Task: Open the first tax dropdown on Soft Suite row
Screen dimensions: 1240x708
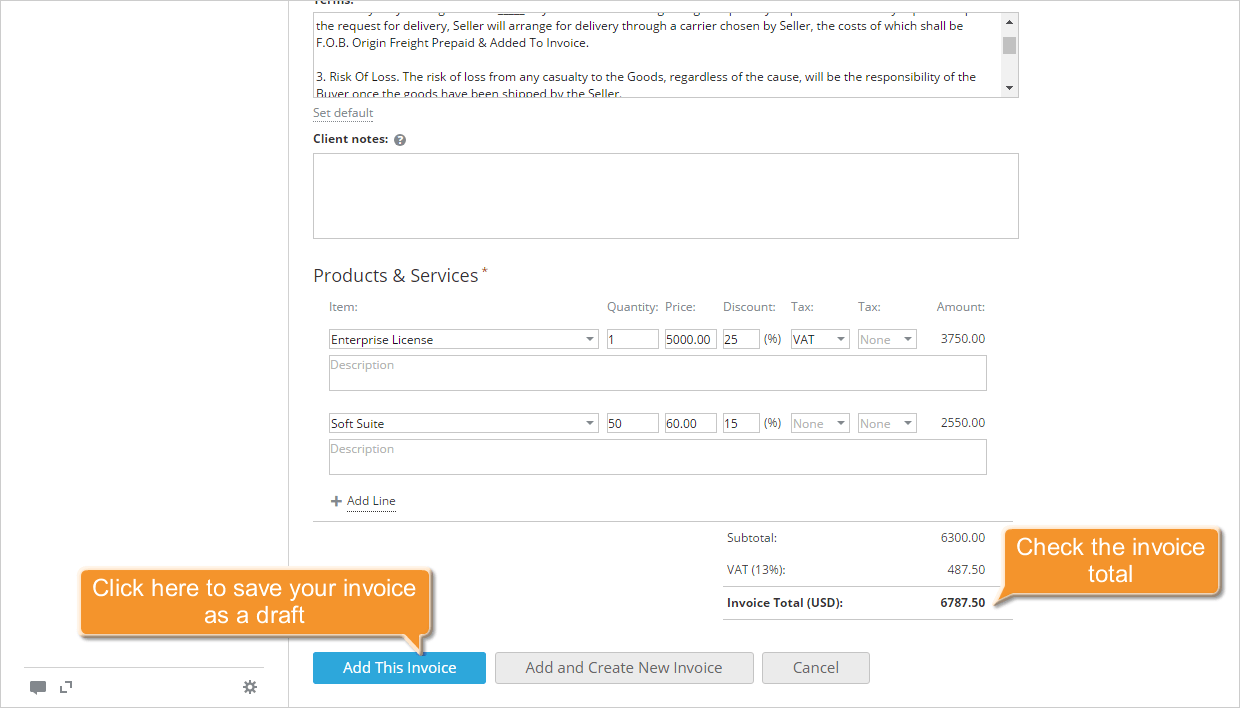Action: (819, 423)
